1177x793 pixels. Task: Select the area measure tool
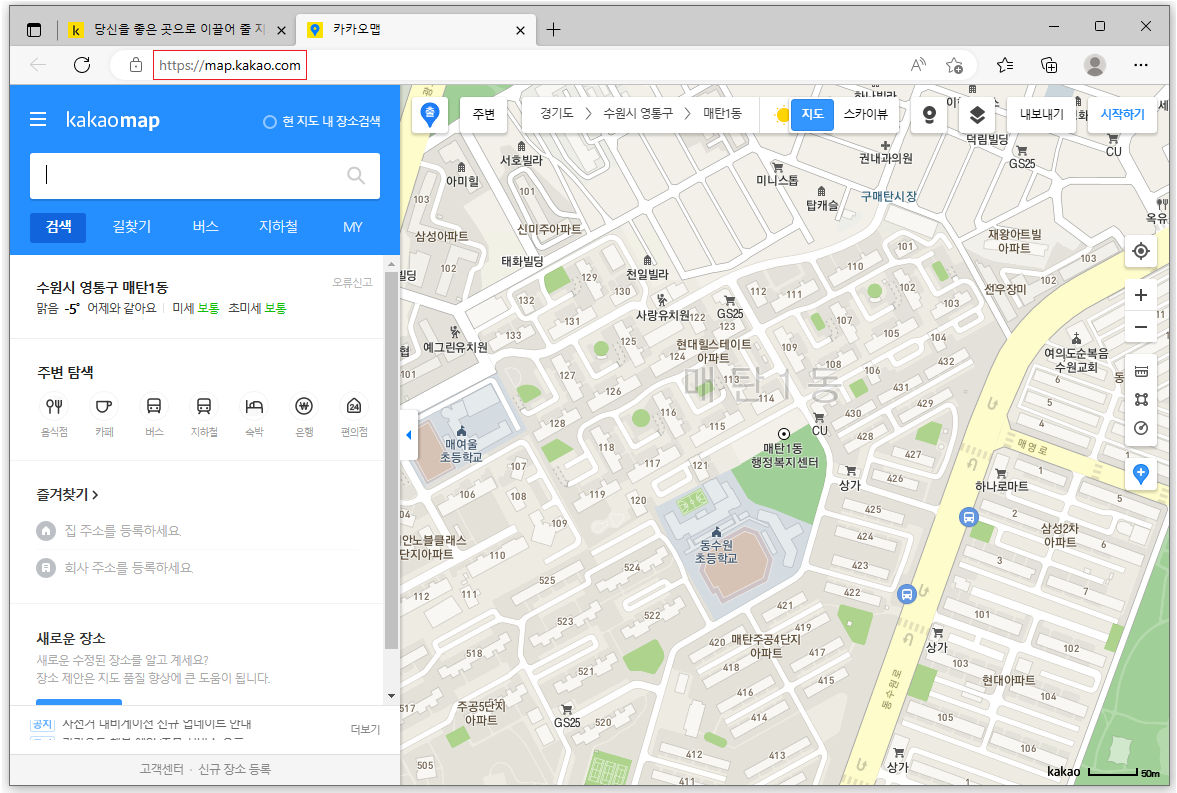[x=1141, y=400]
